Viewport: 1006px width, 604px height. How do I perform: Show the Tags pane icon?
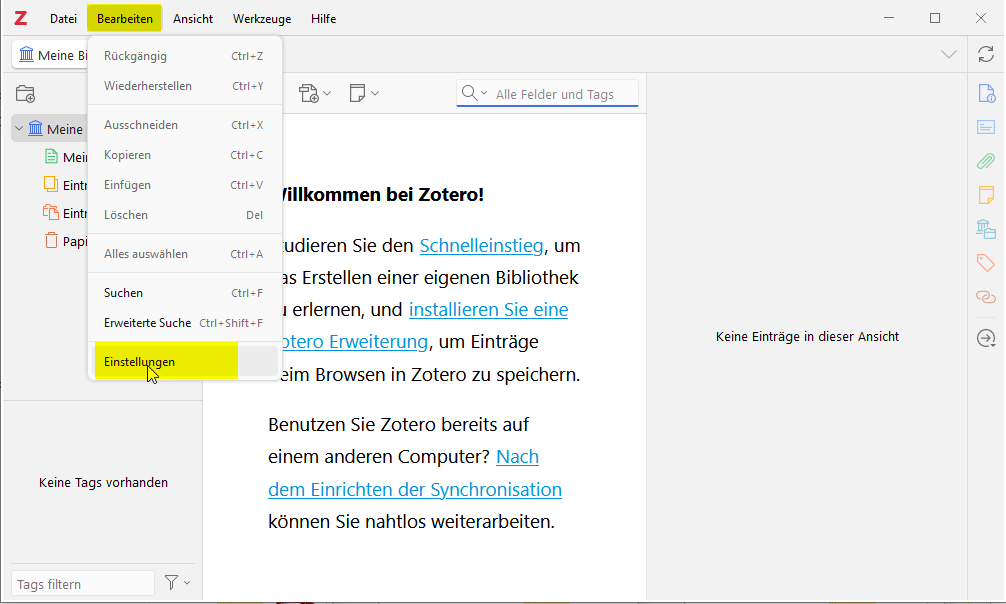click(x=986, y=263)
